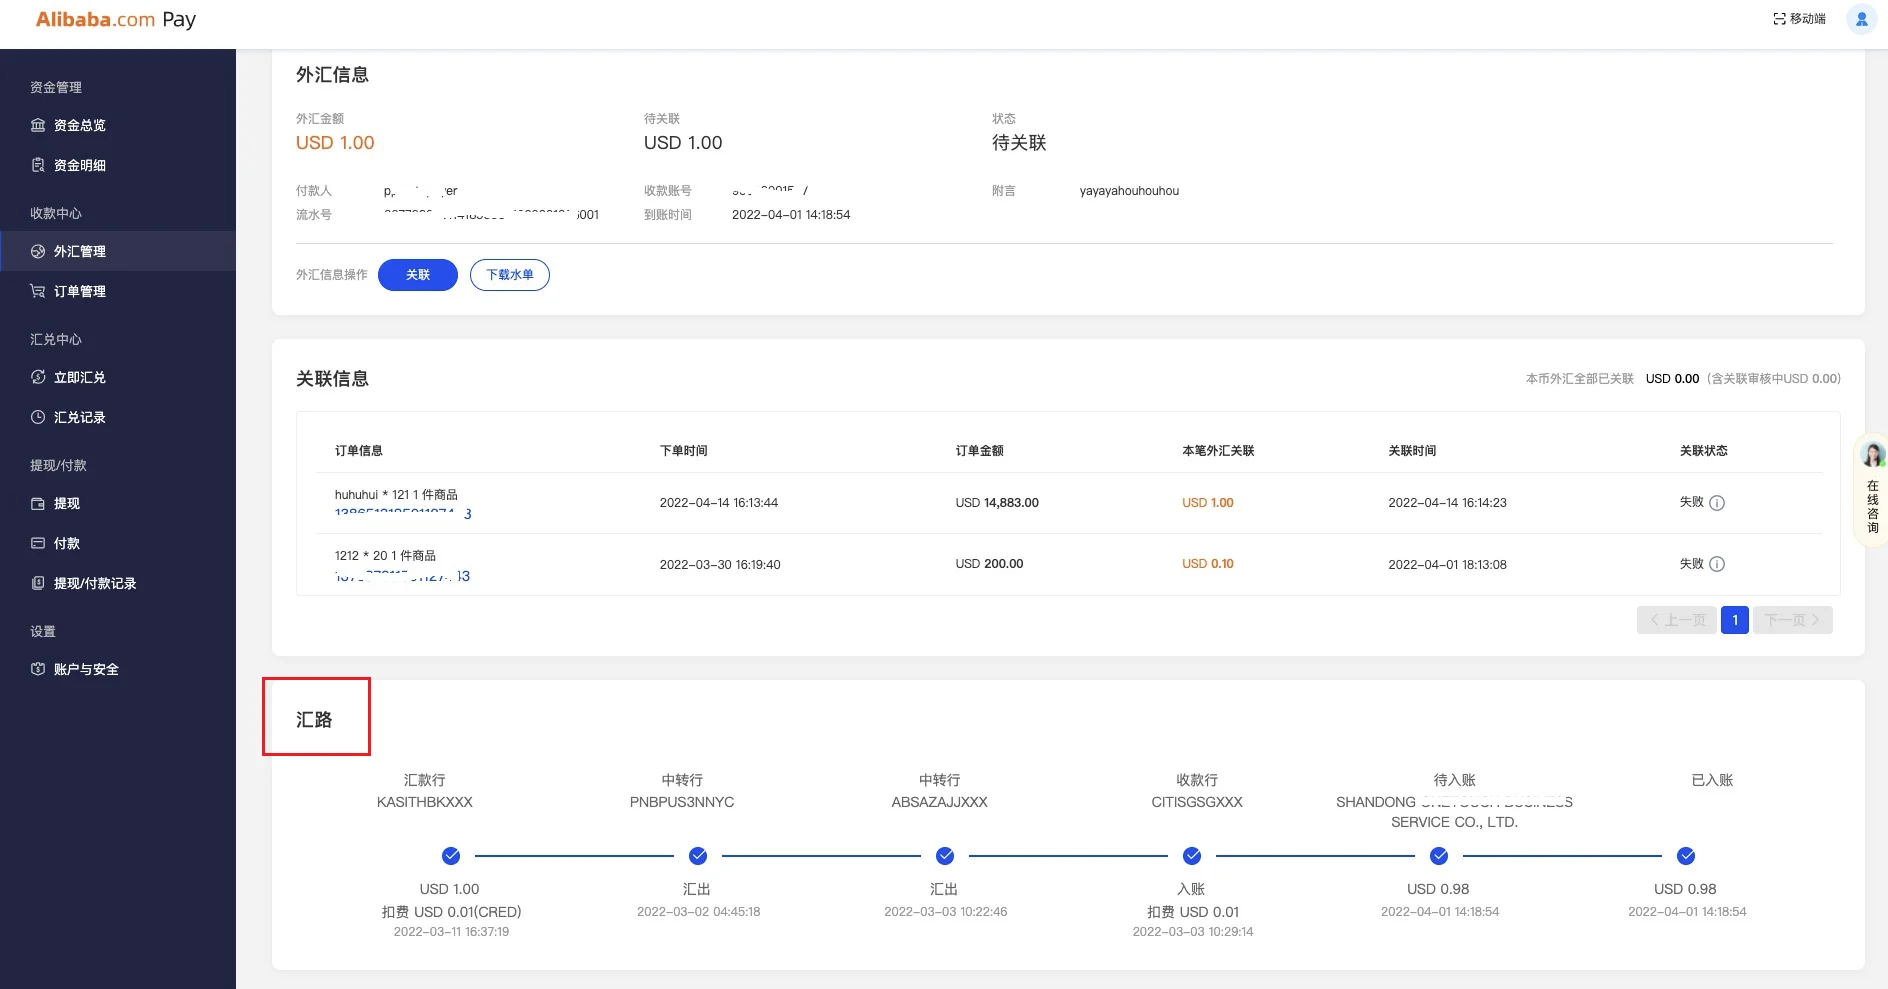1888x989 pixels.
Task: Open user profile avatar icon
Action: [1861, 19]
